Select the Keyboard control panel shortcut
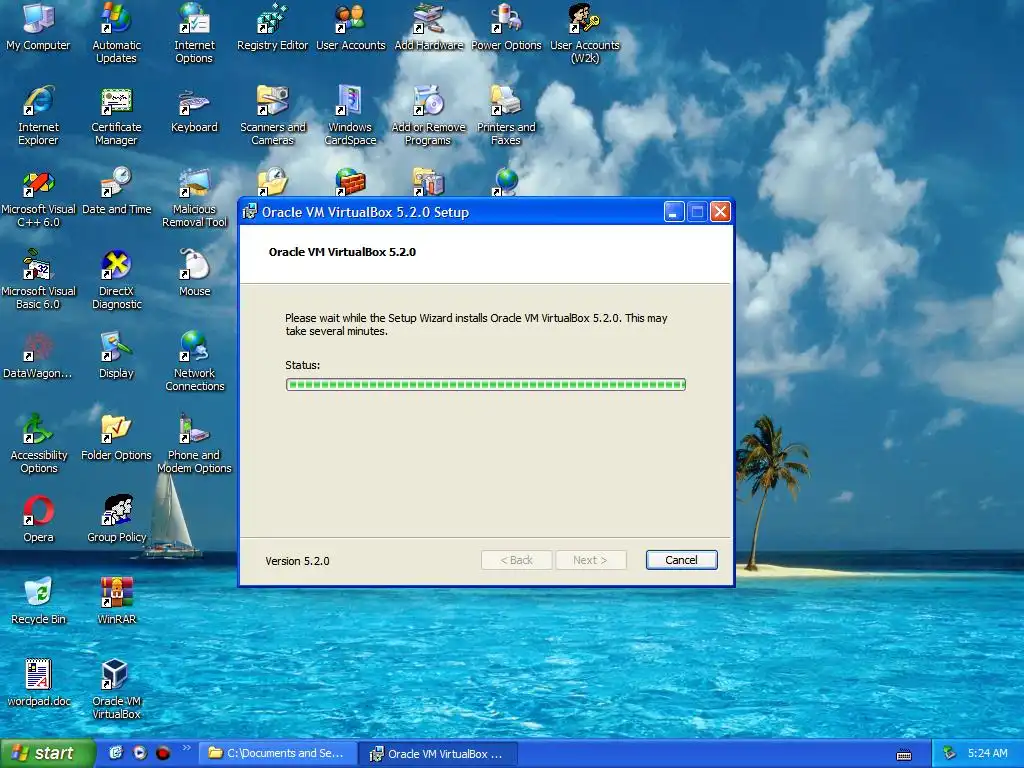This screenshot has height=768, width=1024. pos(194,109)
